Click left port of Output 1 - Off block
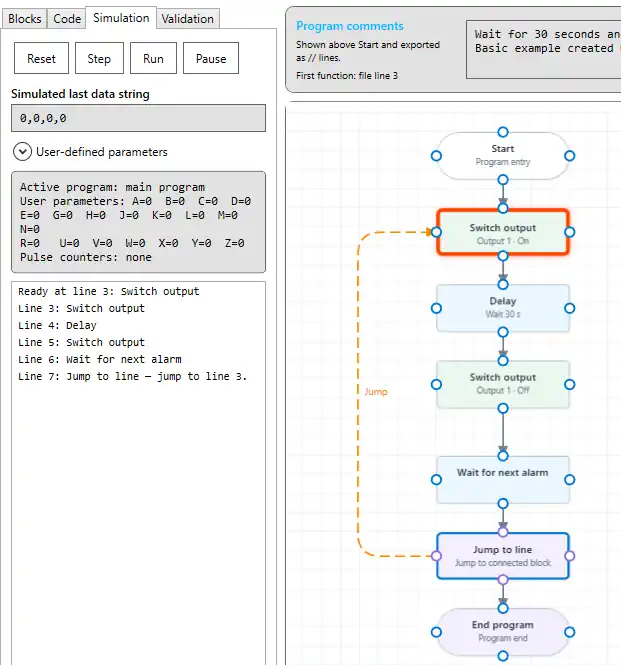The image size is (621, 665). pyautogui.click(x=436, y=384)
